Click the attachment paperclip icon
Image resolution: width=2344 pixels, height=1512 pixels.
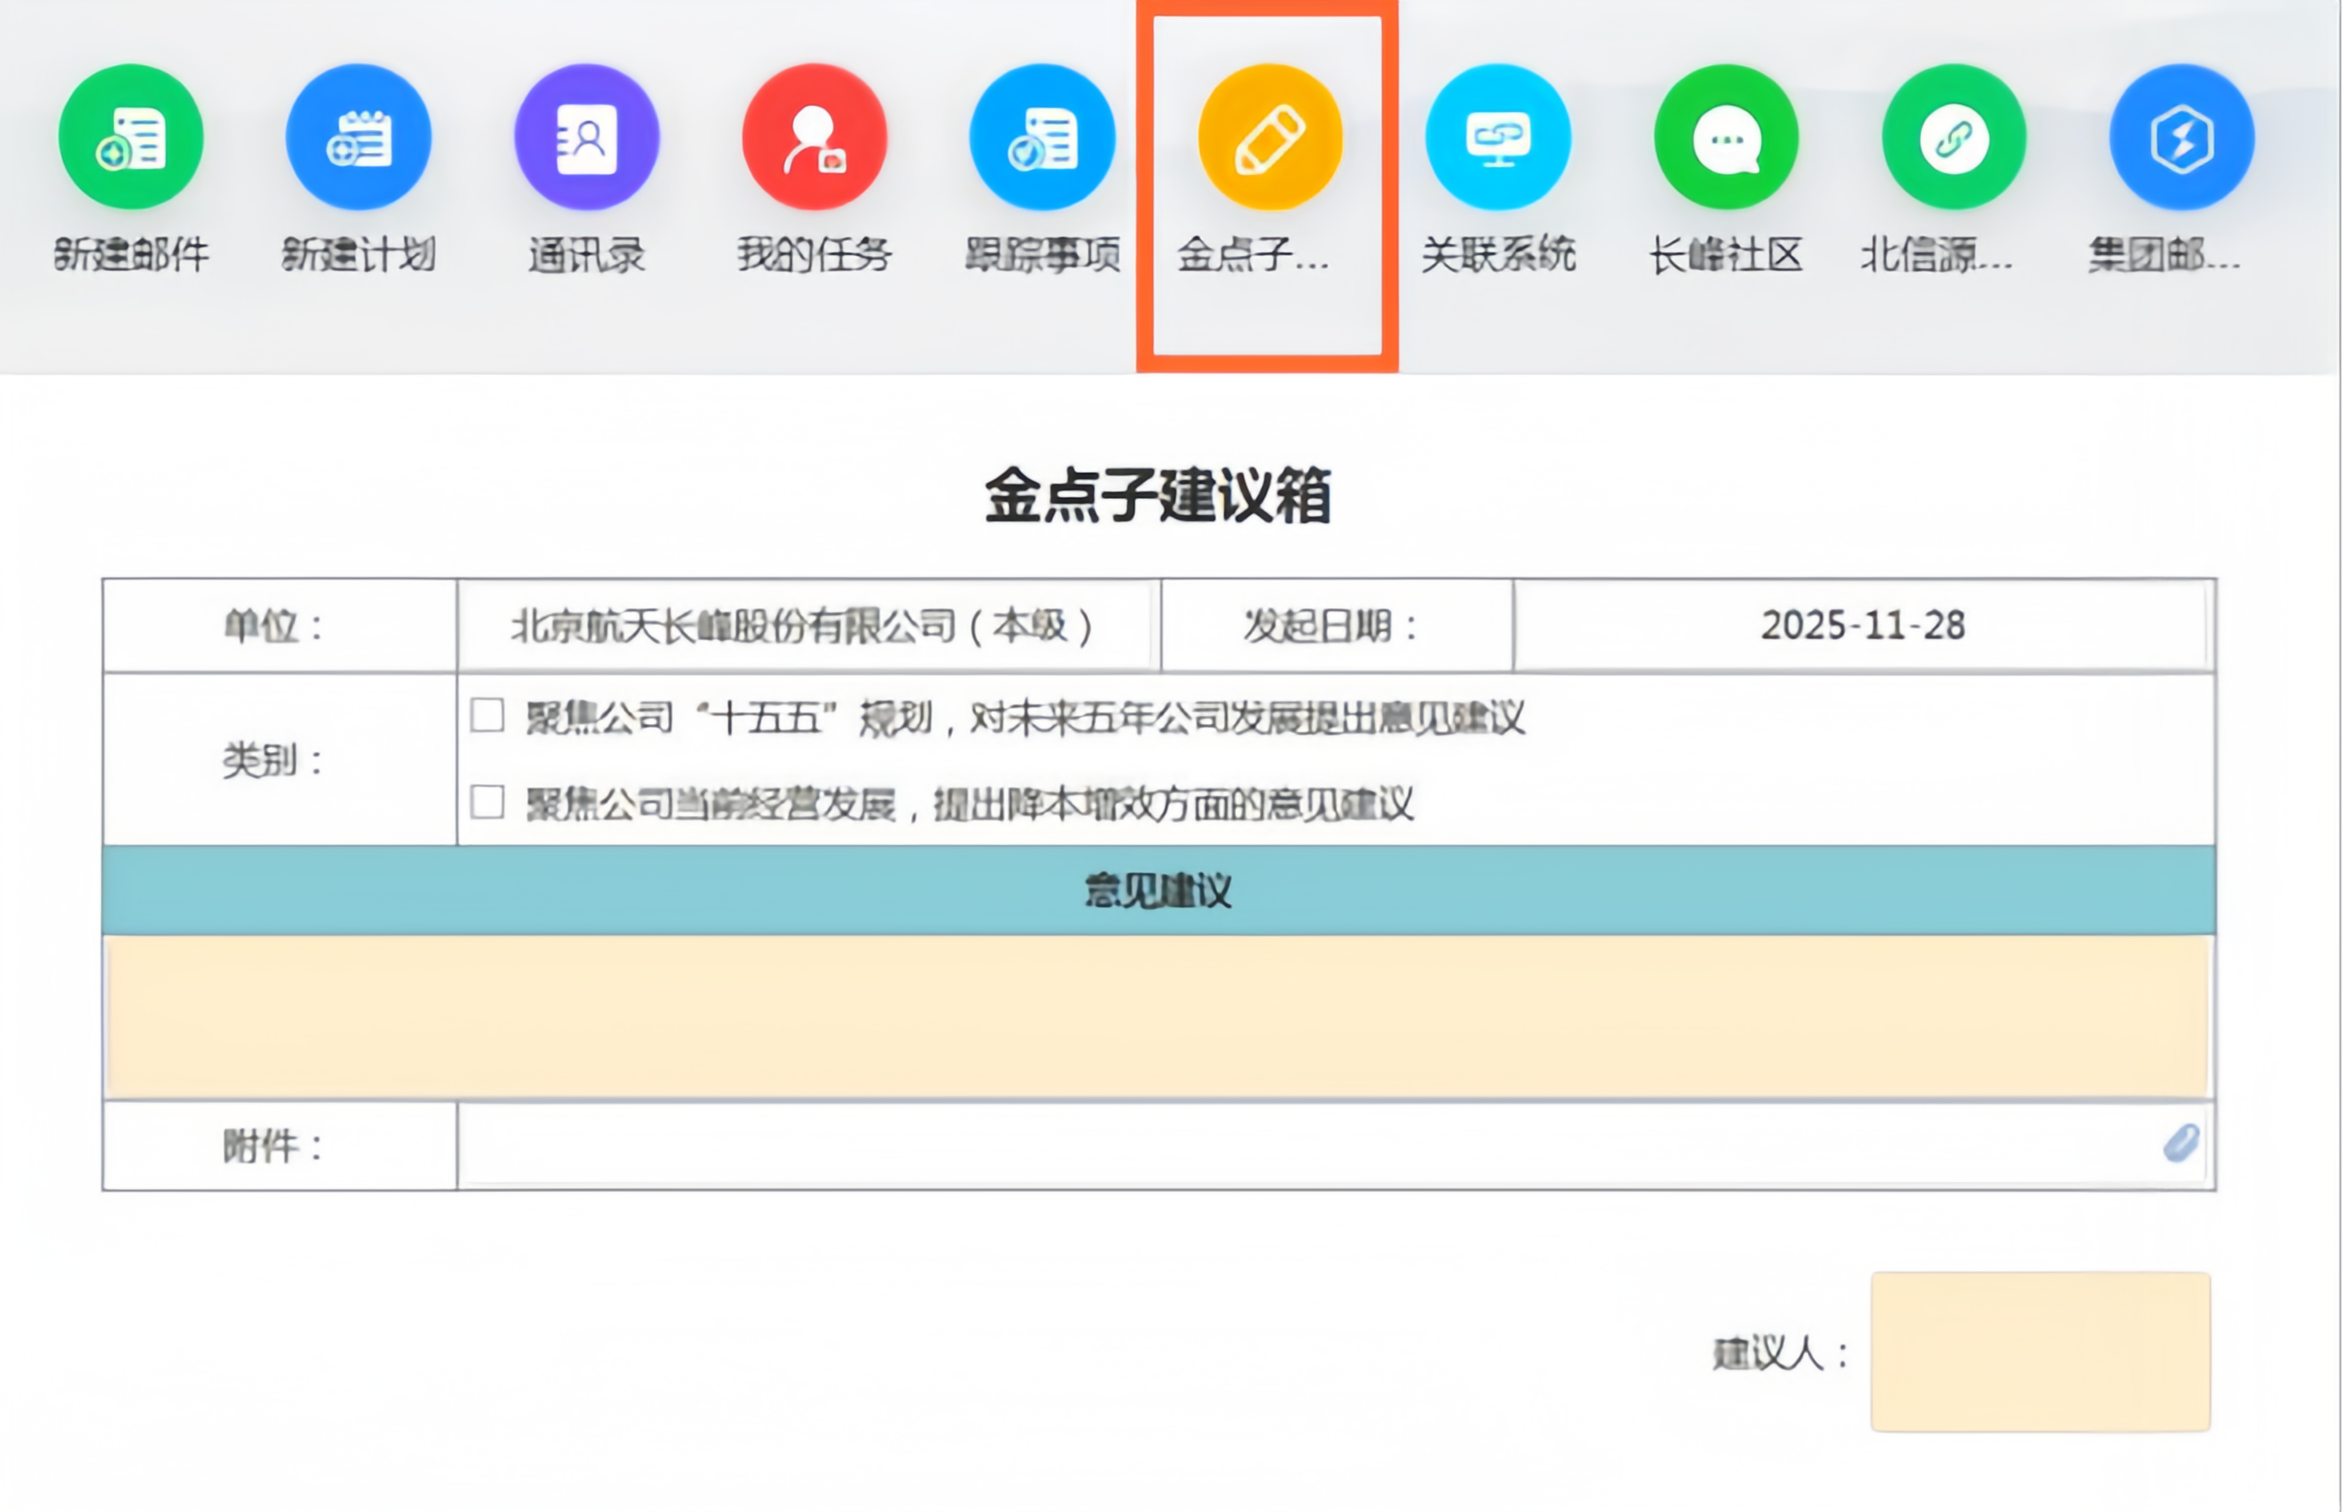tap(2181, 1143)
